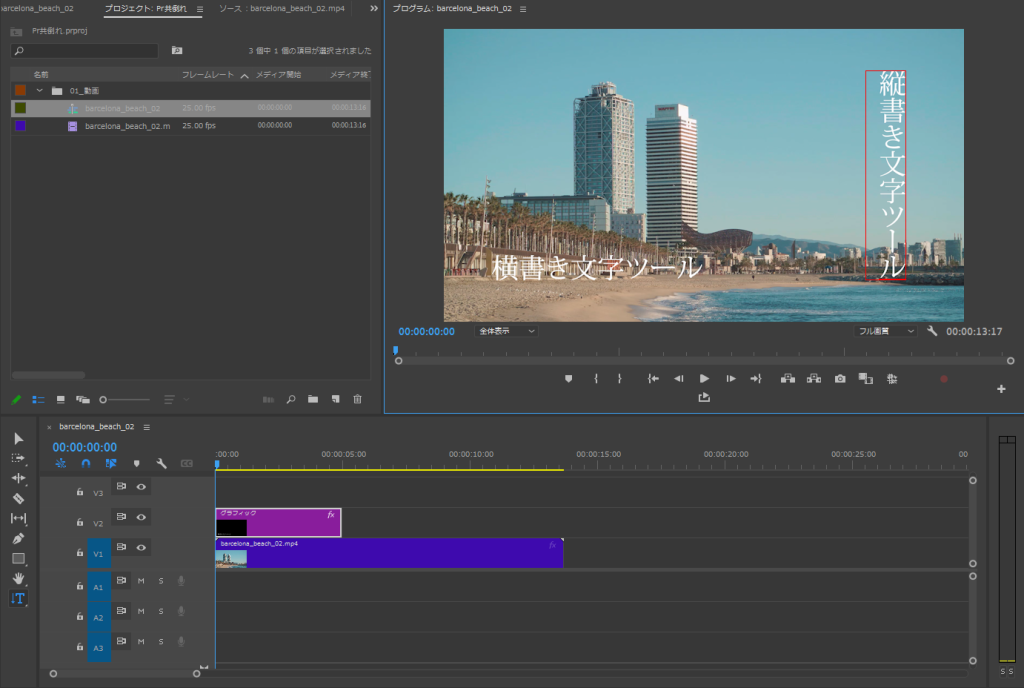The width and height of the screenshot is (1024, 688).
Task: Click the Export Frame camera icon
Action: (x=840, y=378)
